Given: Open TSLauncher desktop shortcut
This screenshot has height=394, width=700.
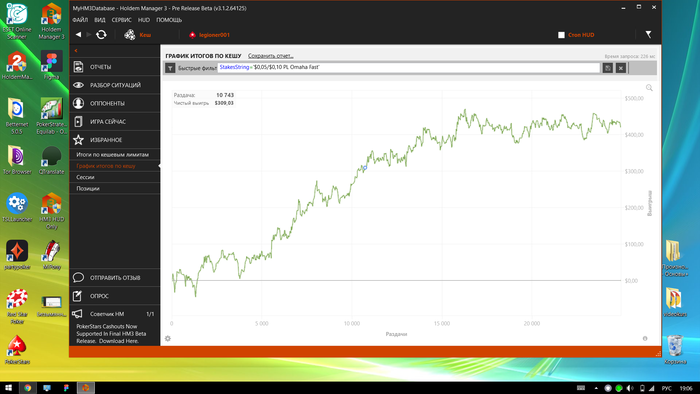Looking at the screenshot, I should click(17, 207).
